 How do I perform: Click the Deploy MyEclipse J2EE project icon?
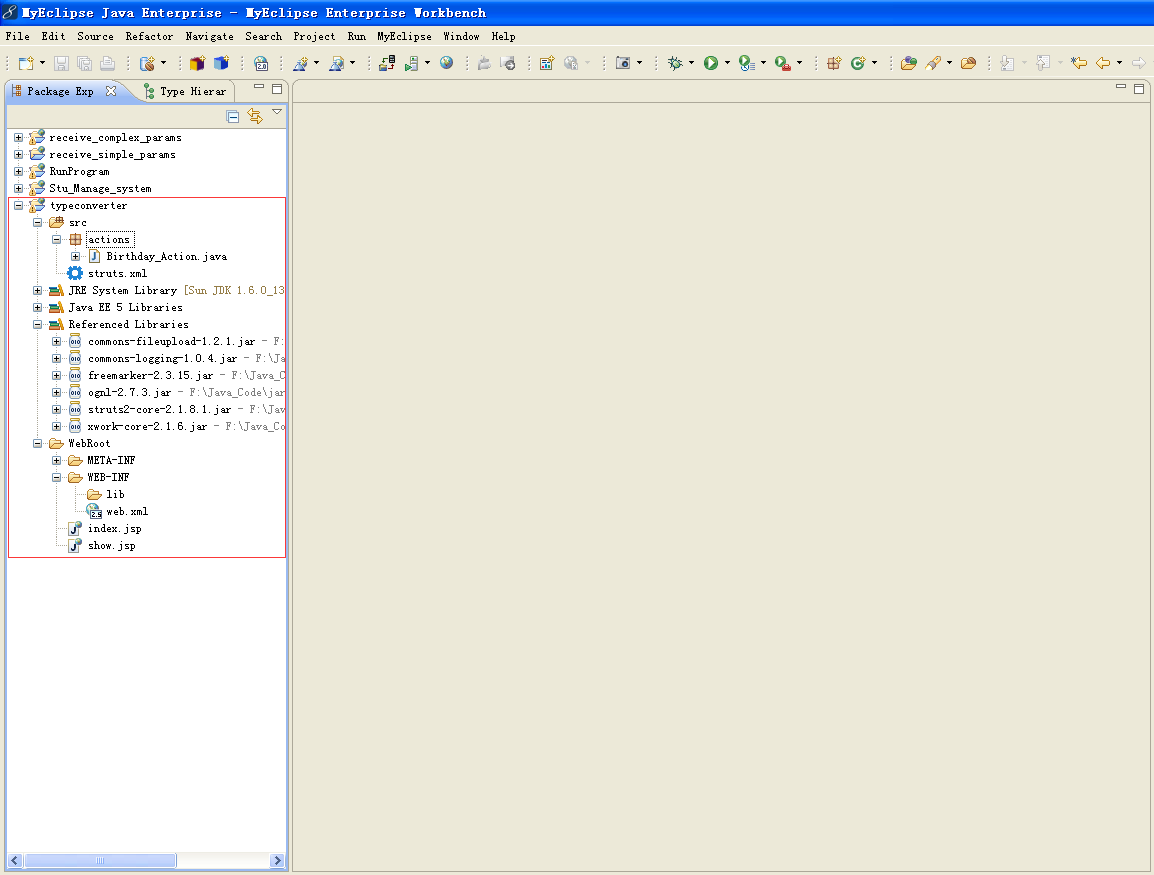click(387, 63)
